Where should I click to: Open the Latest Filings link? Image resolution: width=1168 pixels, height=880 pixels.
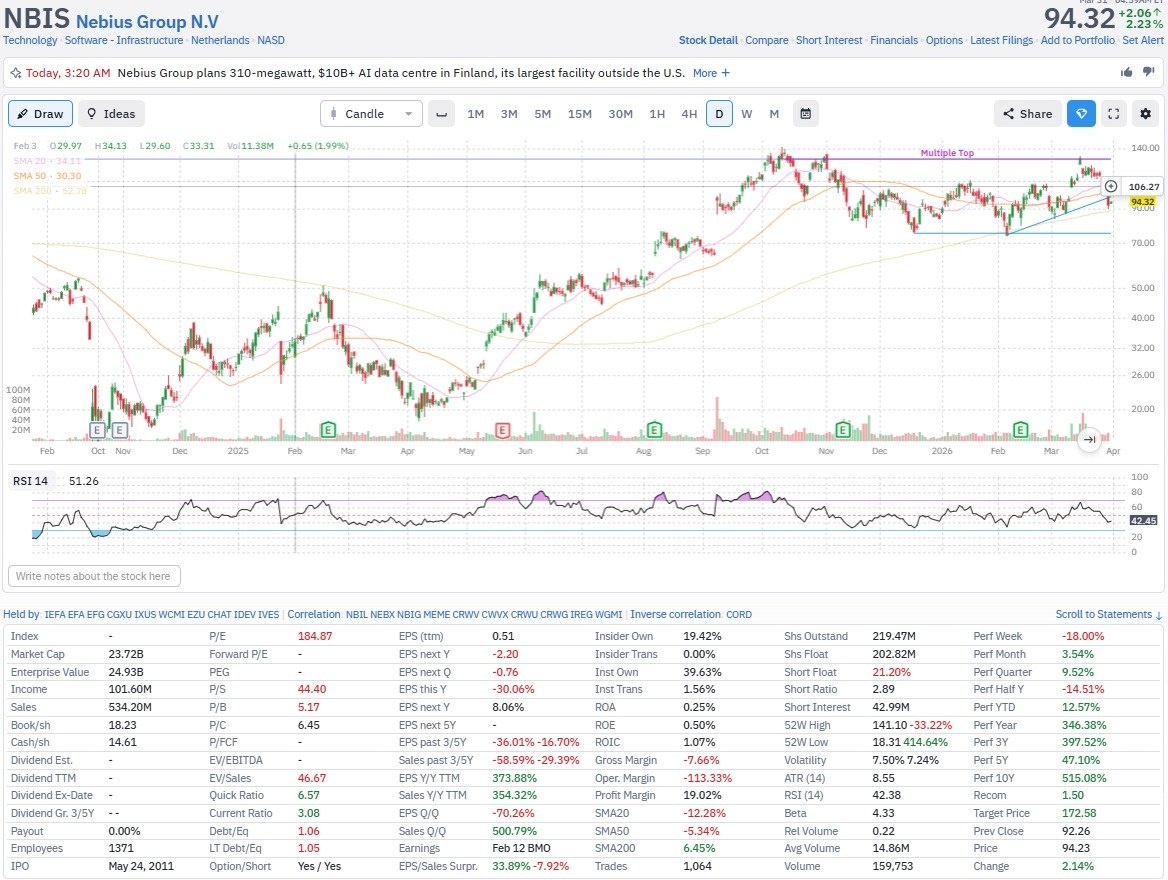1001,40
